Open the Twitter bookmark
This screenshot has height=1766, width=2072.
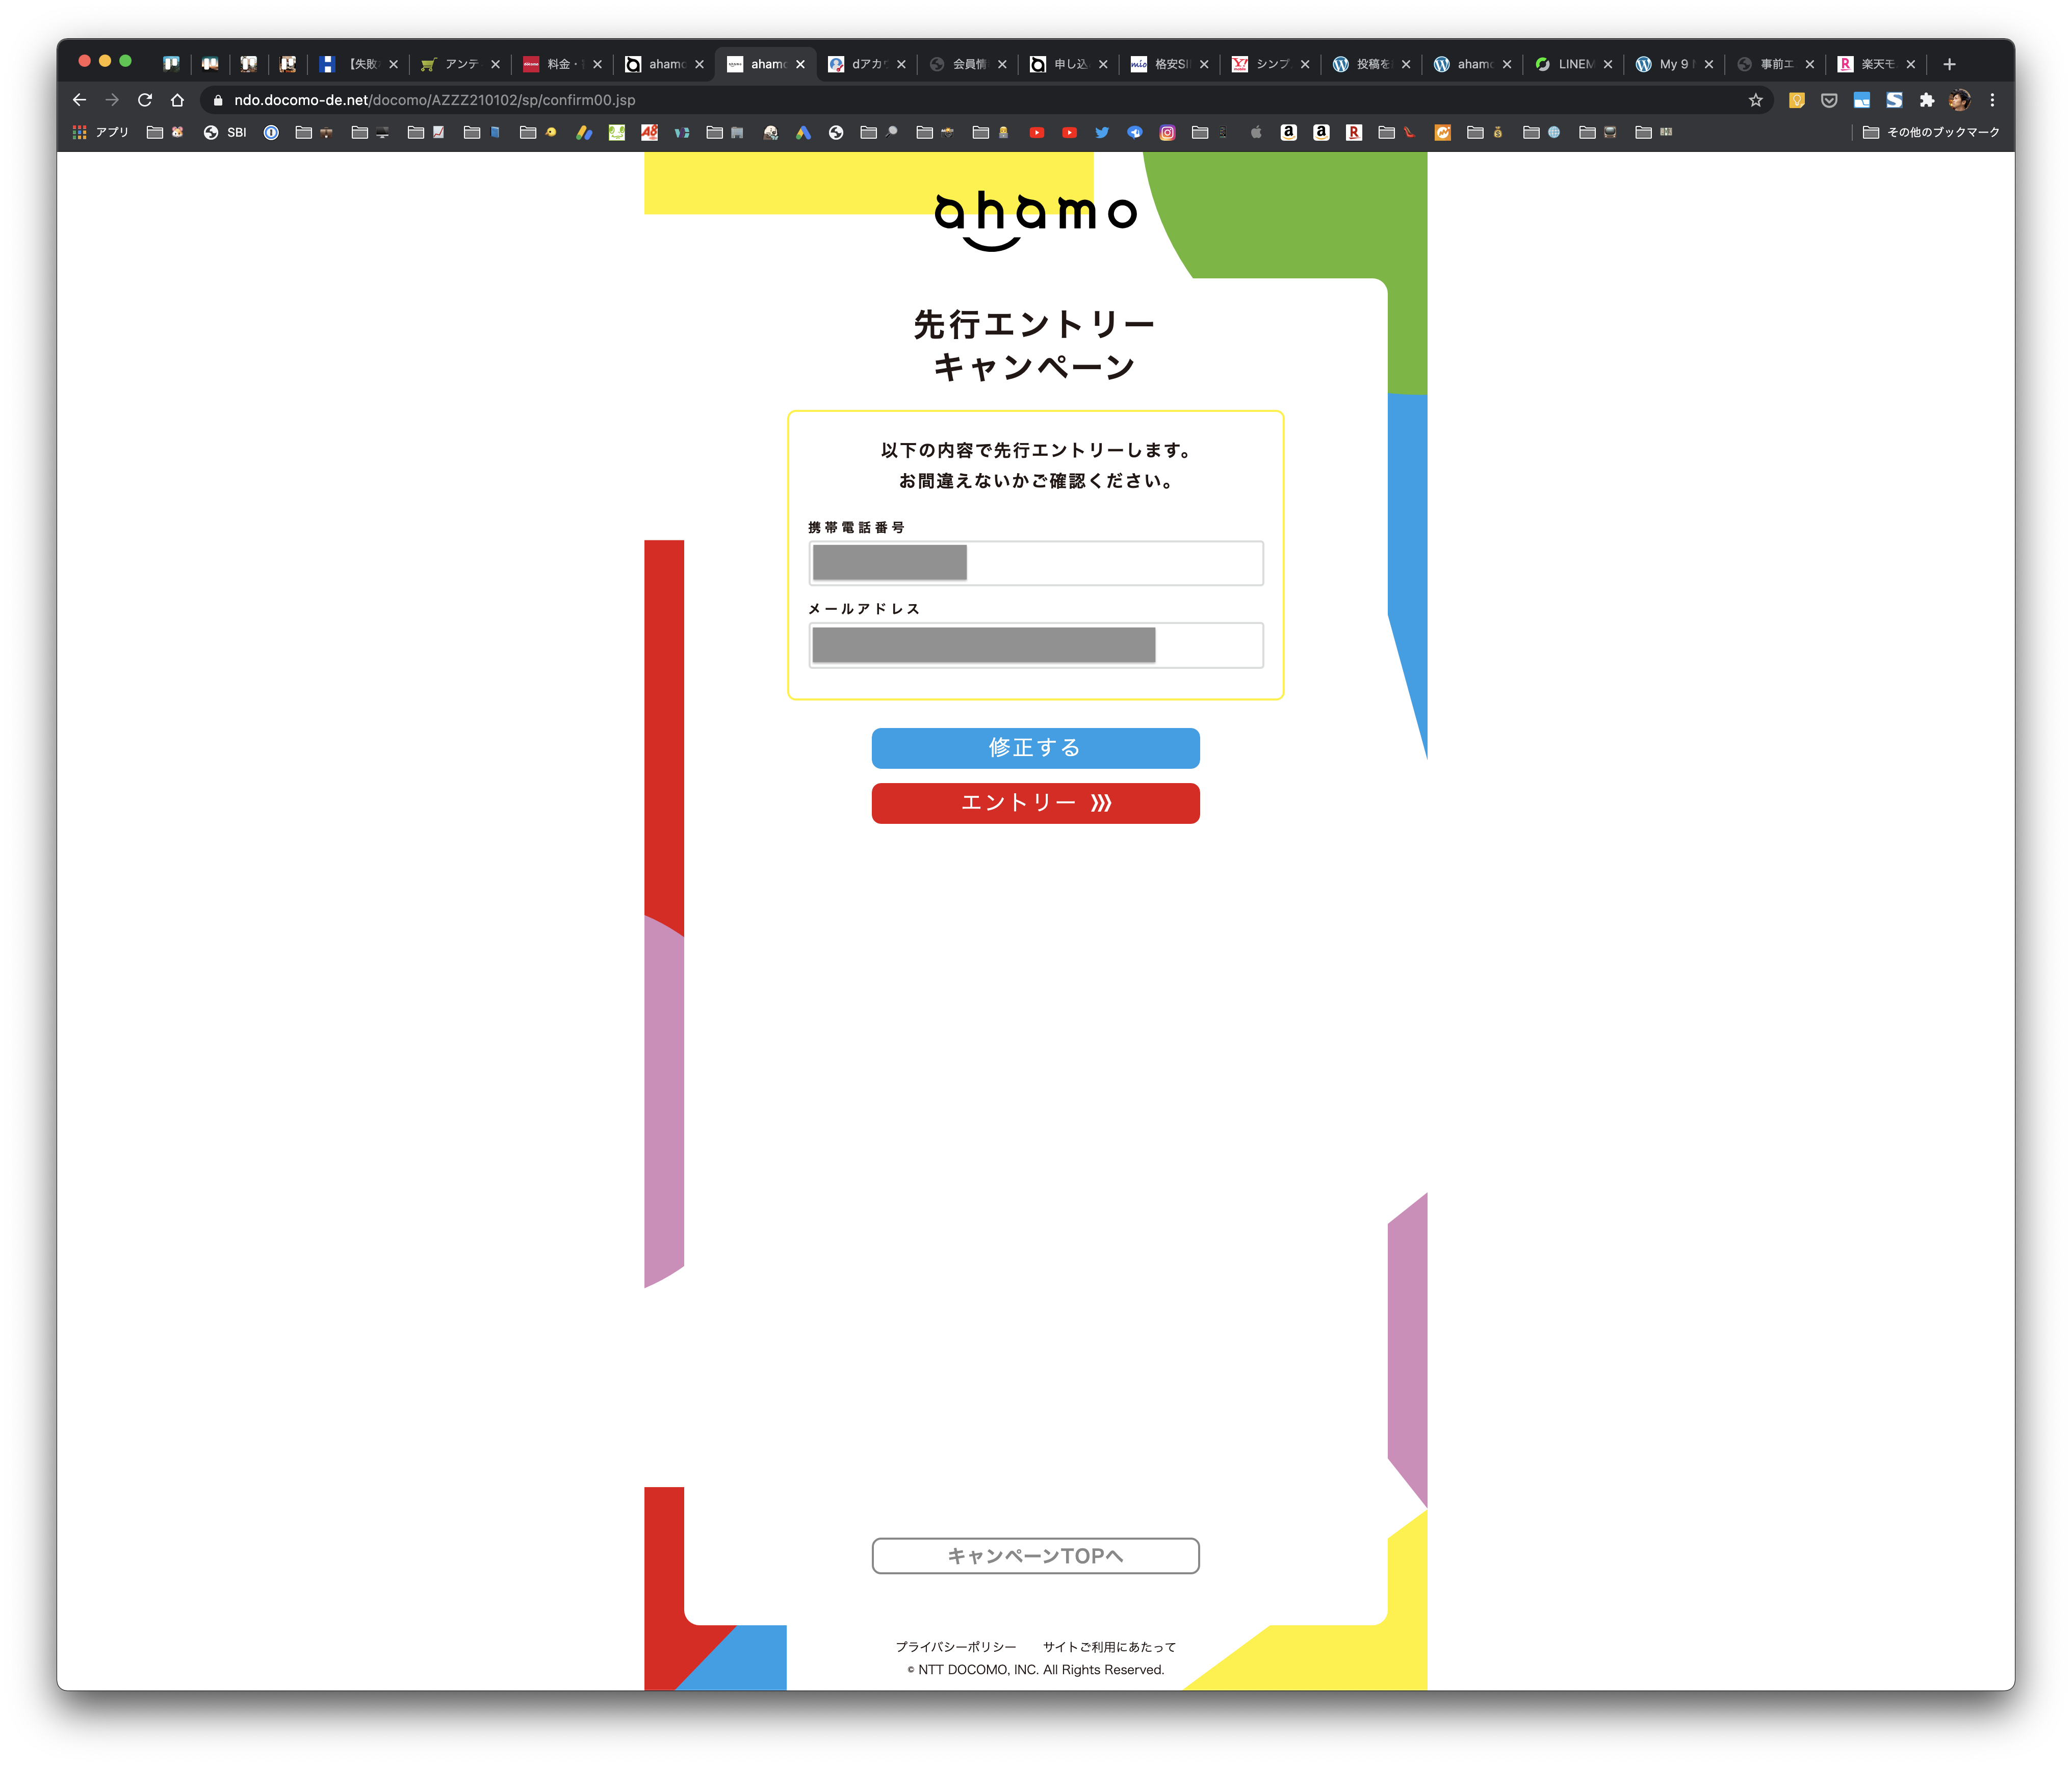1102,132
